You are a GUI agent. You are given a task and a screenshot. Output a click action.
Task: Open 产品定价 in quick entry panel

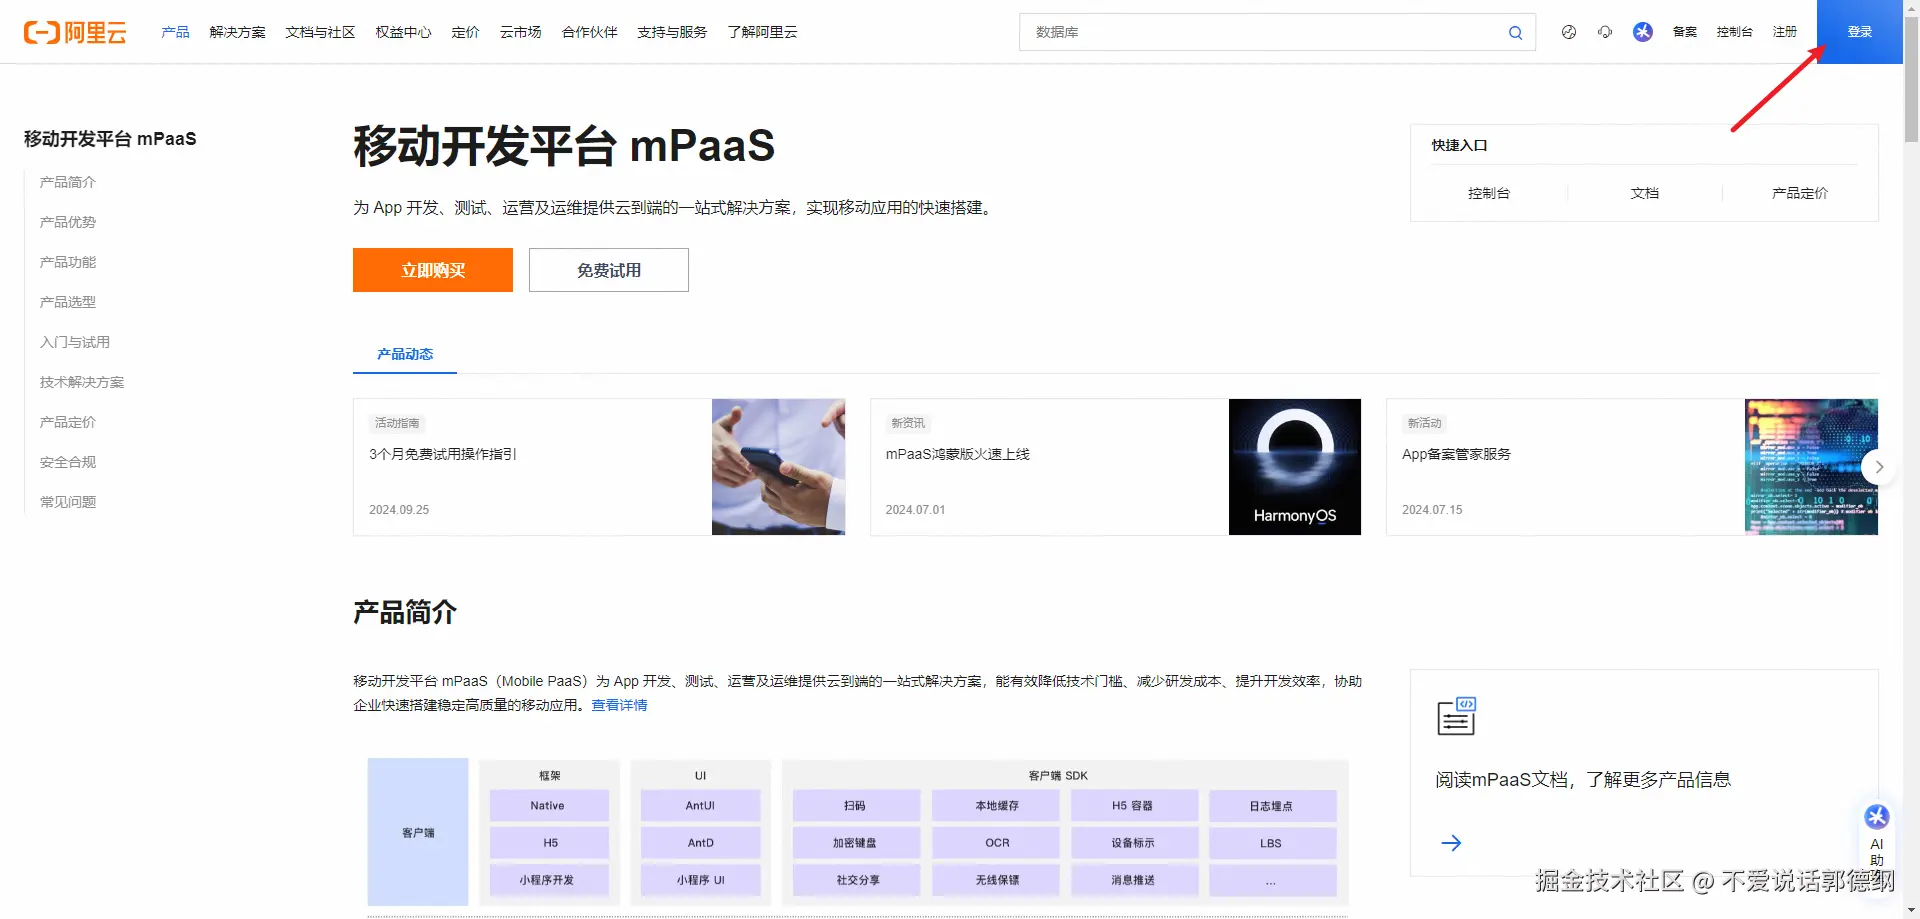(1800, 193)
